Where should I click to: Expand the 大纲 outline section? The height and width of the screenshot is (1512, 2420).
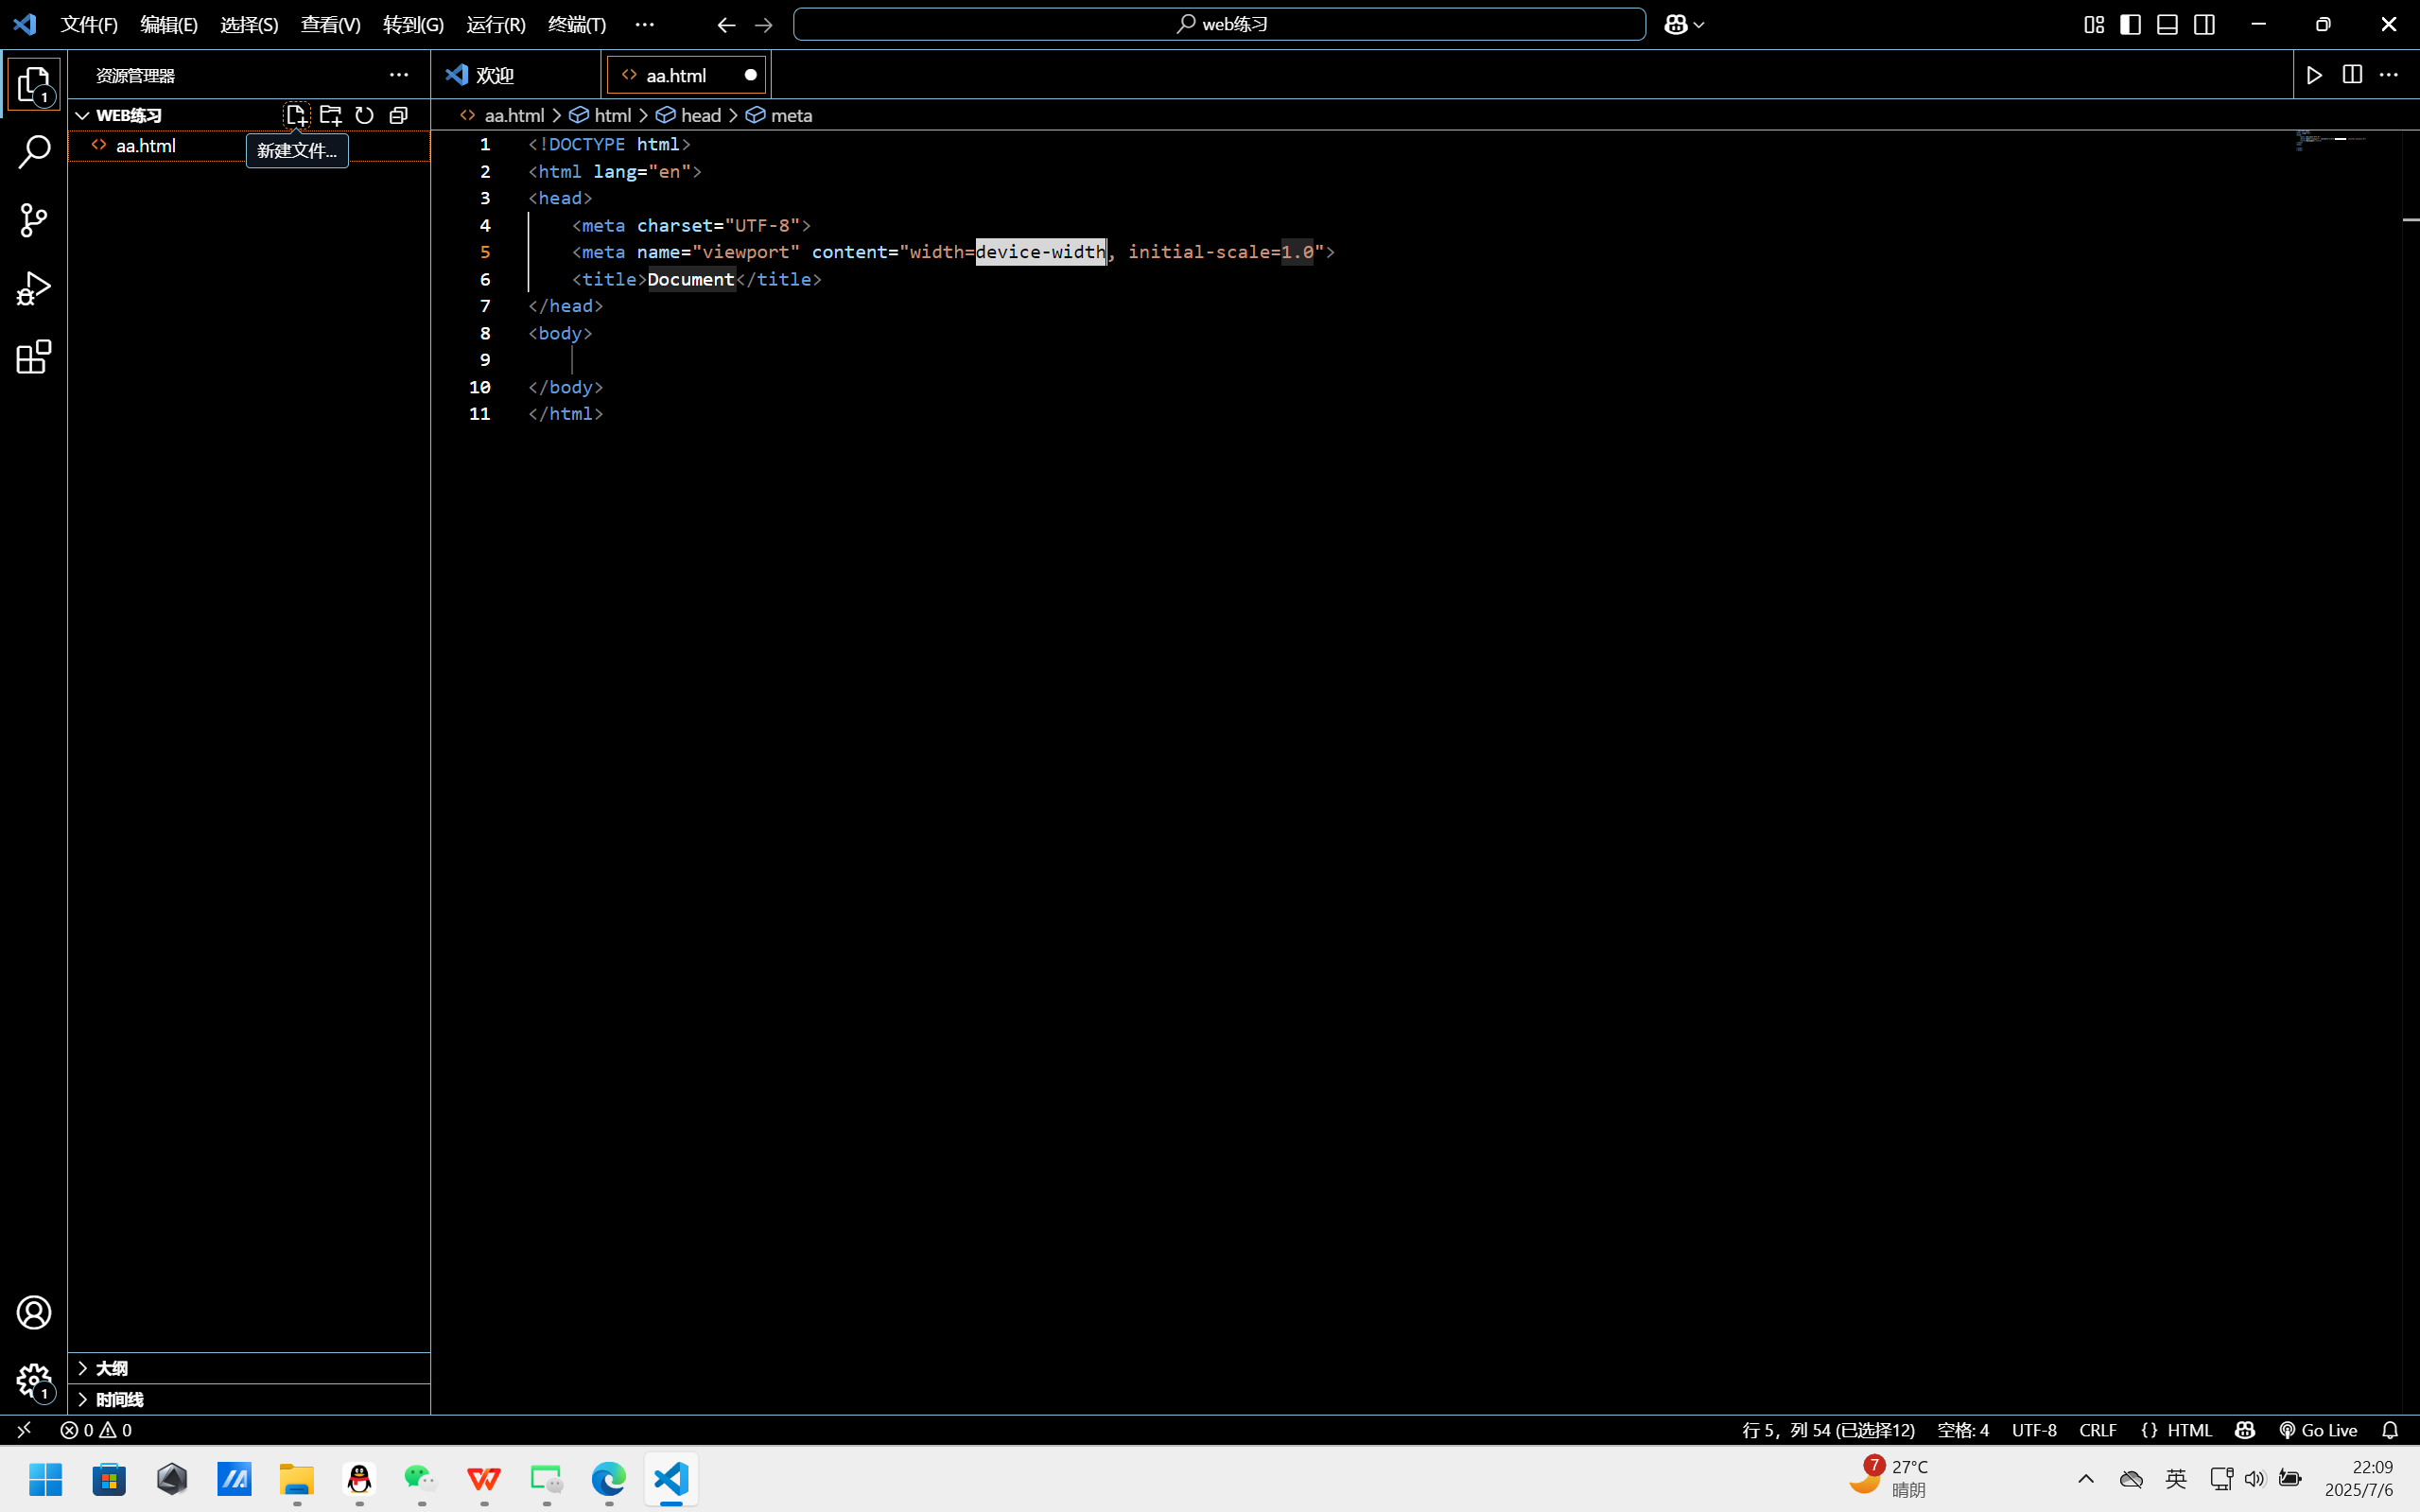[249, 1368]
